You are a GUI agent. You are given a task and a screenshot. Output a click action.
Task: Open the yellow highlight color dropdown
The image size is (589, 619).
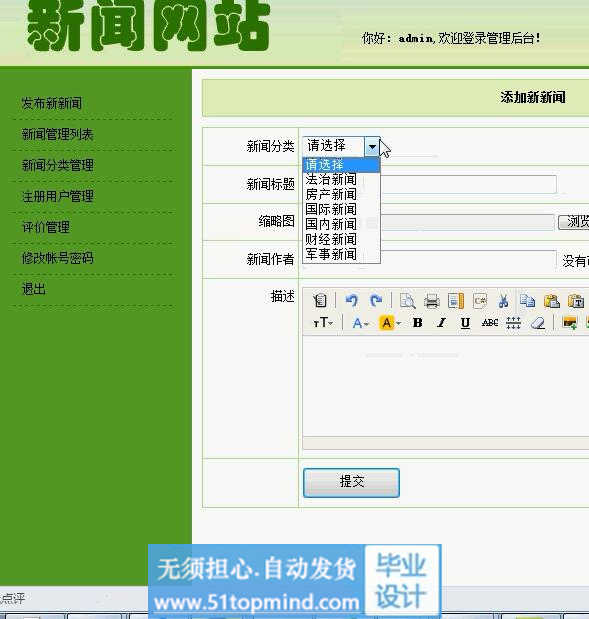tap(390, 323)
